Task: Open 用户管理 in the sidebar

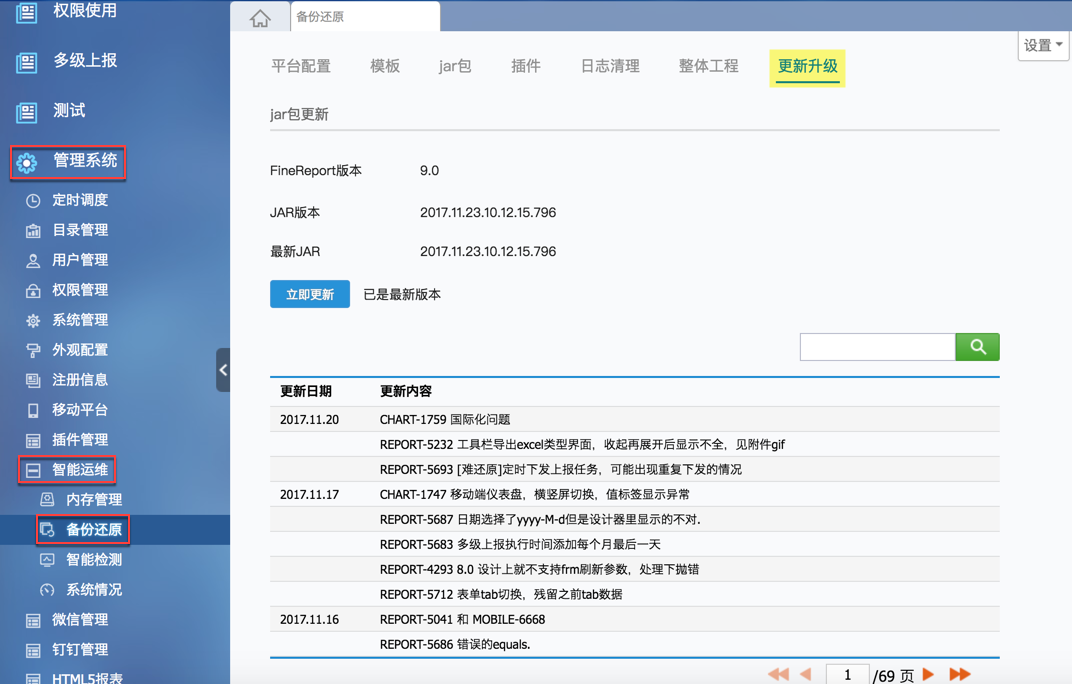Action: [80, 261]
